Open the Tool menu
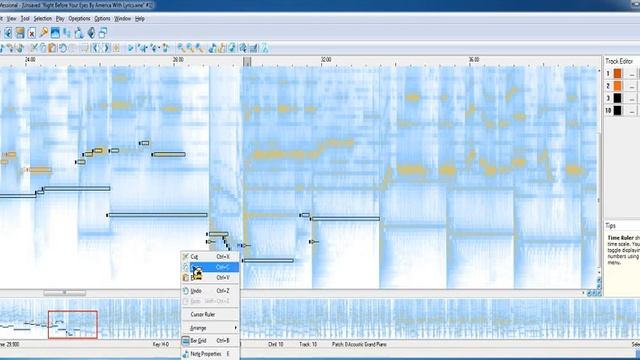The width and height of the screenshot is (640, 360). point(25,19)
